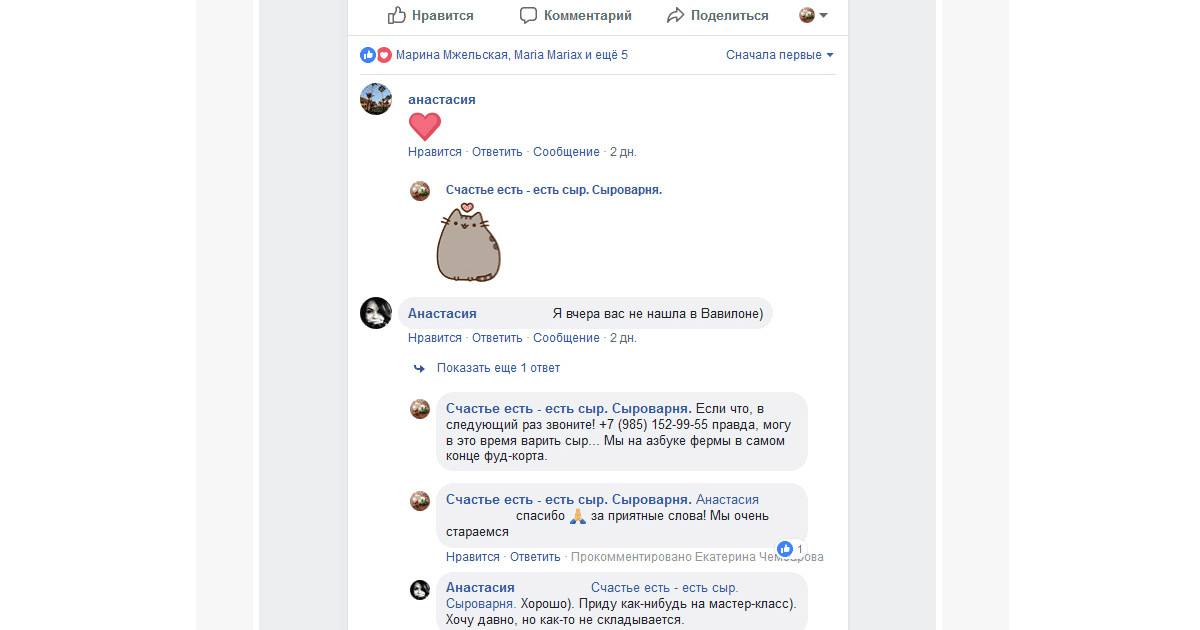Open the page avatar selector dropdown
Viewport: 1200px width, 630px height.
[x=813, y=15]
